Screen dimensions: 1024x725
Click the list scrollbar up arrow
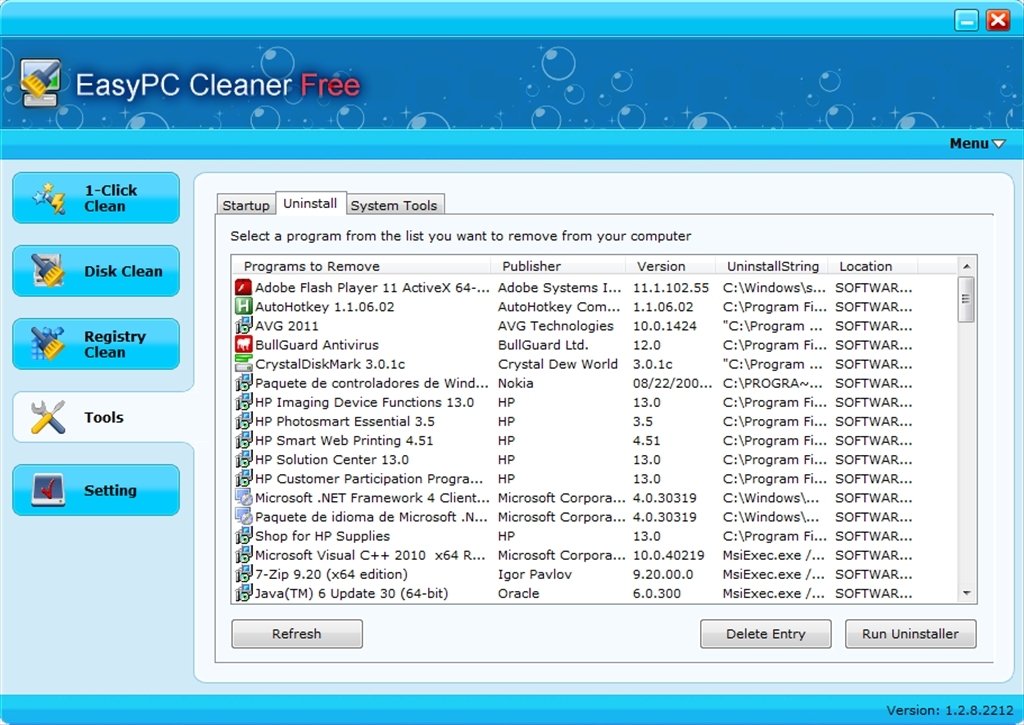tap(967, 266)
